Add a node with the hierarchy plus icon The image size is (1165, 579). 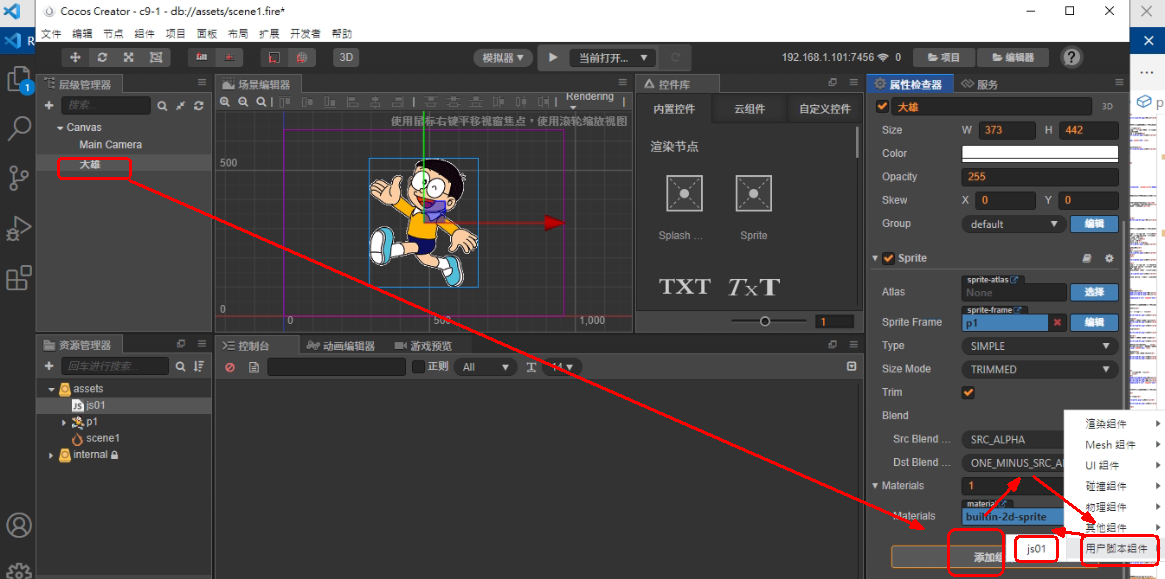coord(49,106)
